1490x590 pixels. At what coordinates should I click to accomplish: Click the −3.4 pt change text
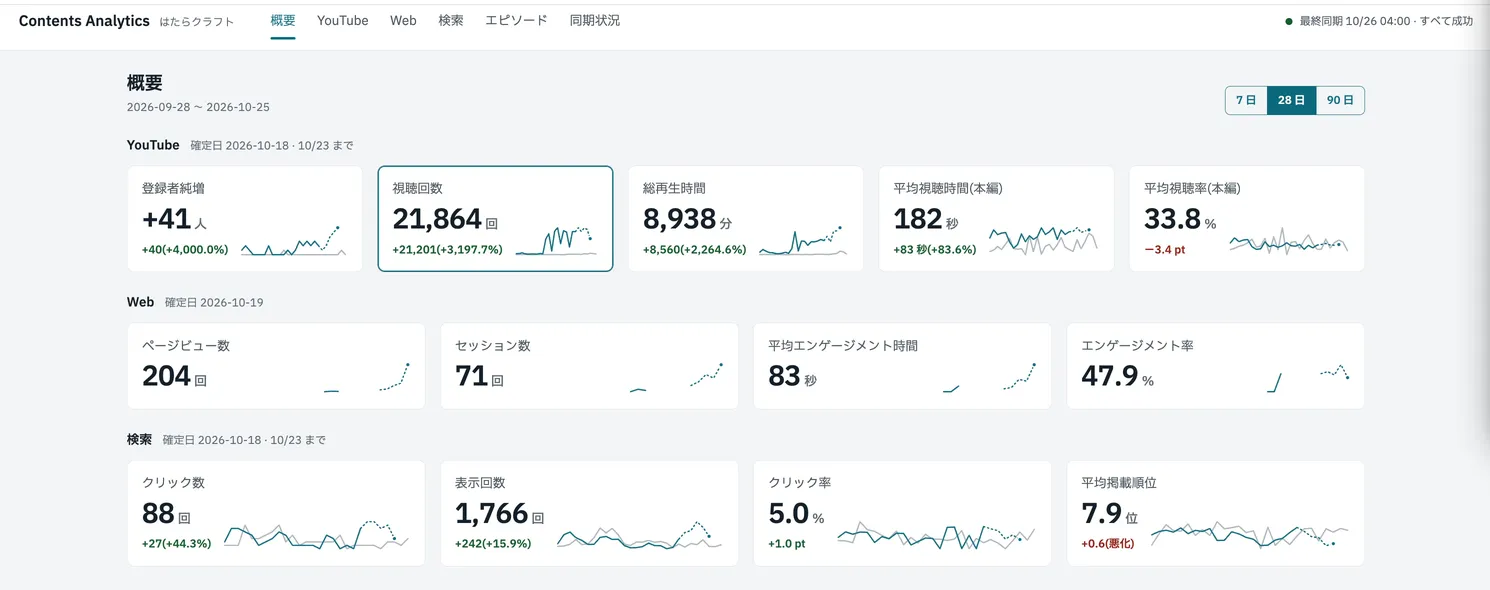[1165, 250]
